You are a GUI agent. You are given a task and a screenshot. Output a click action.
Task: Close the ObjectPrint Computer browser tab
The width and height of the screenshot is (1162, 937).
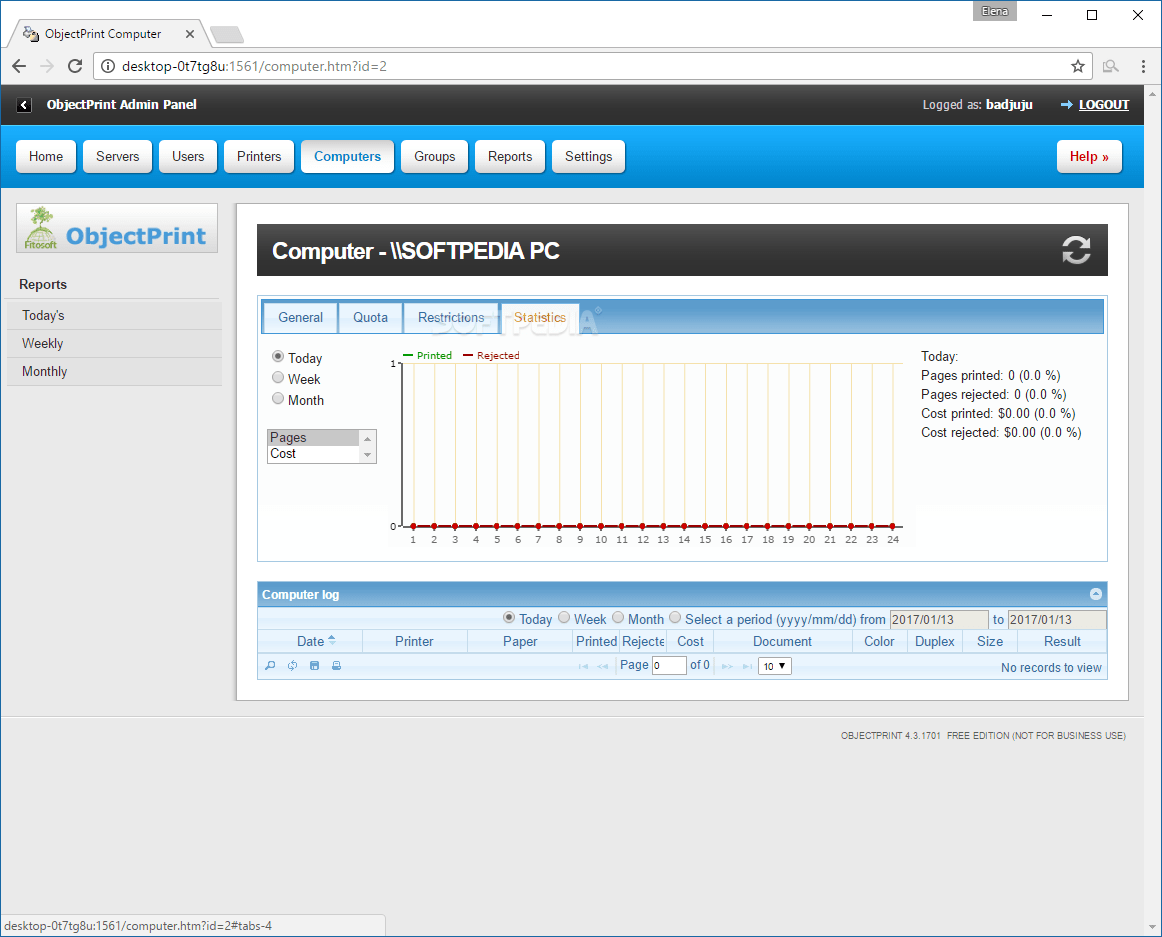click(x=190, y=34)
